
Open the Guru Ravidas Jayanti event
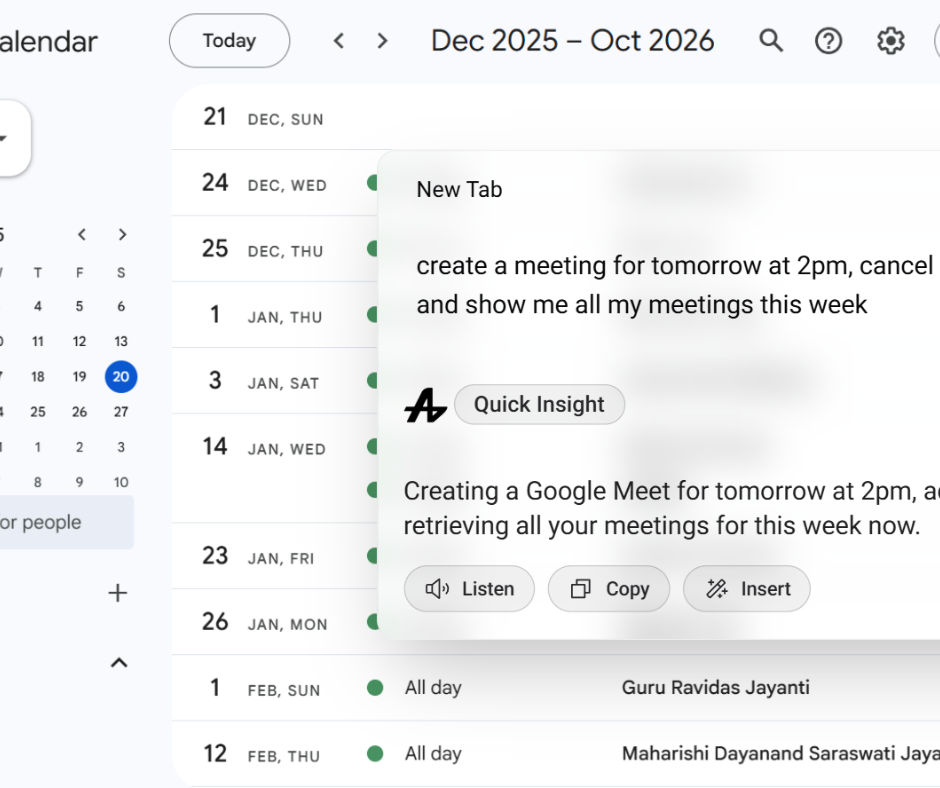(x=715, y=688)
